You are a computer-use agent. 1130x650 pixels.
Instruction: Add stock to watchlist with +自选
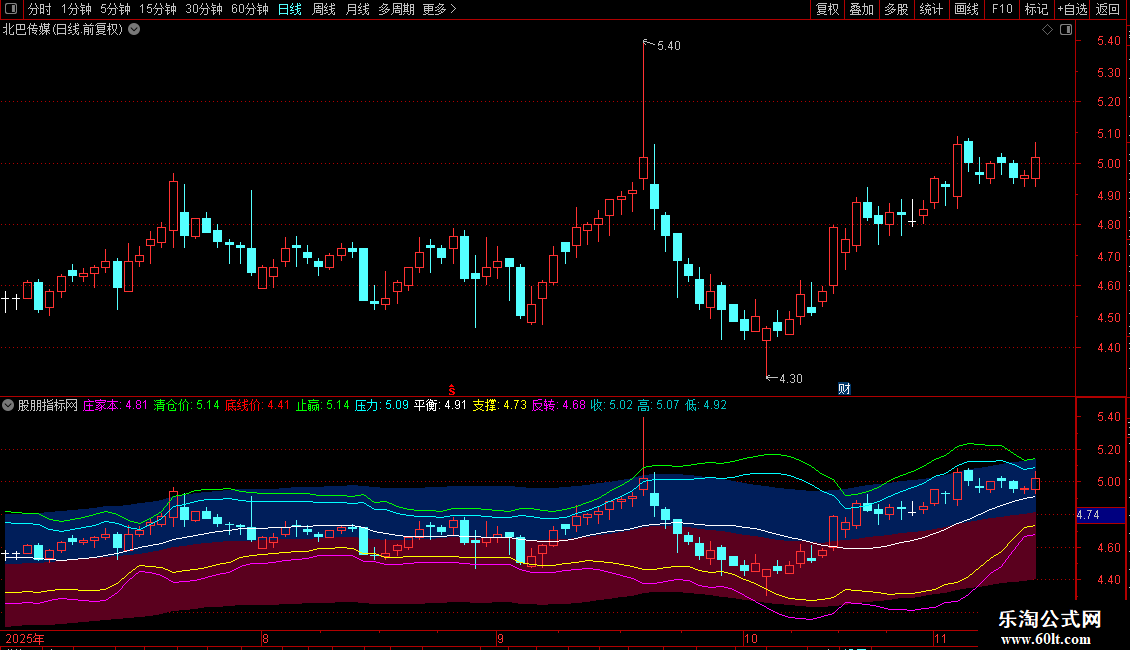(1072, 10)
